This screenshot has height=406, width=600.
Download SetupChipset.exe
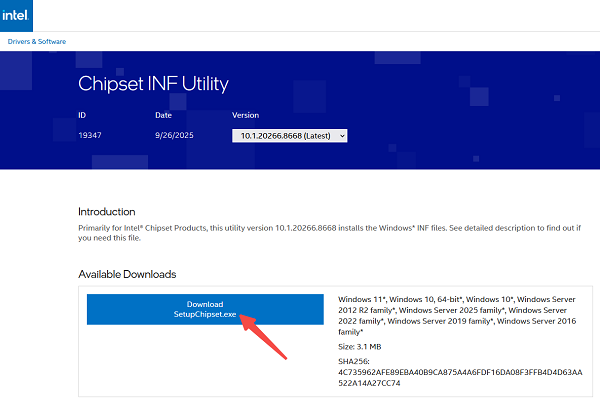coord(205,309)
